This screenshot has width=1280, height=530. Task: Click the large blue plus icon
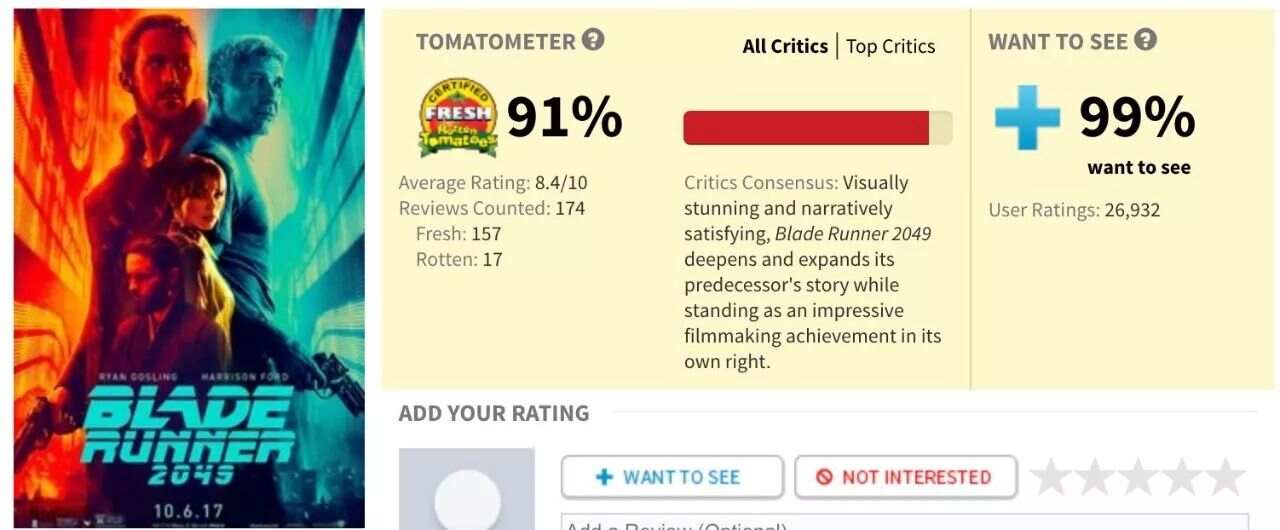(x=1027, y=117)
